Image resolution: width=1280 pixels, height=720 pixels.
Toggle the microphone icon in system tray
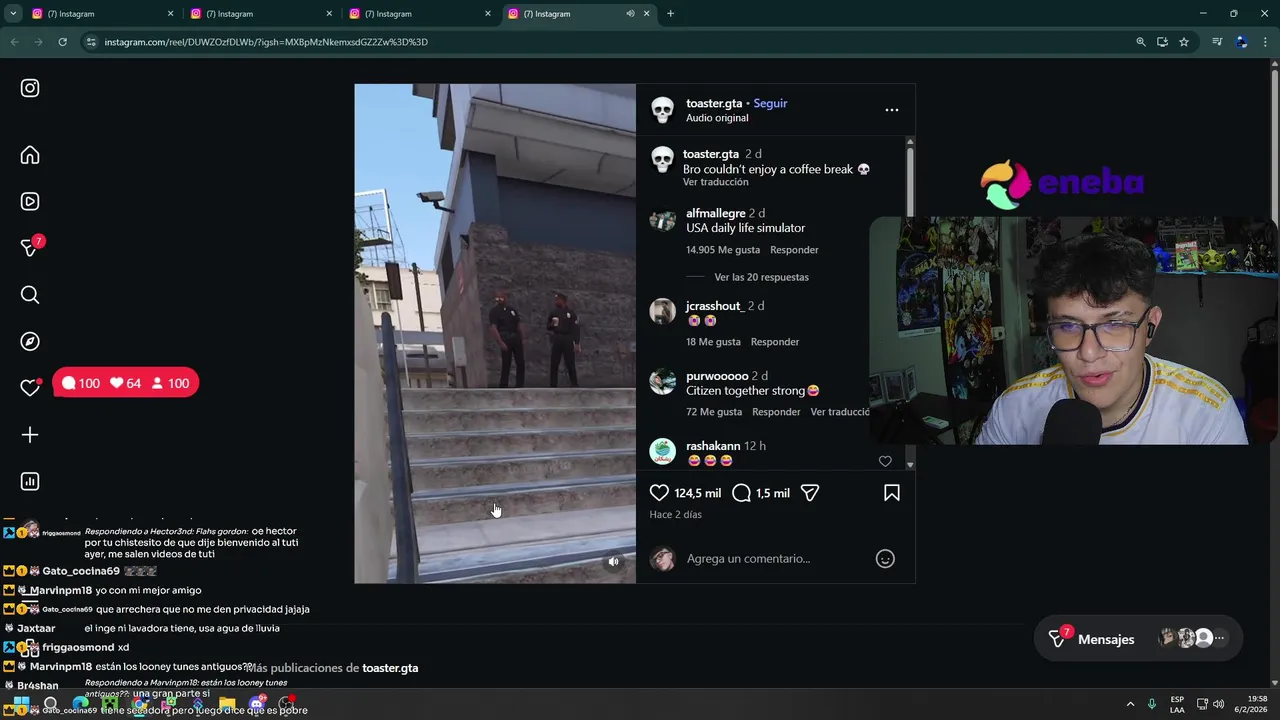point(1152,704)
